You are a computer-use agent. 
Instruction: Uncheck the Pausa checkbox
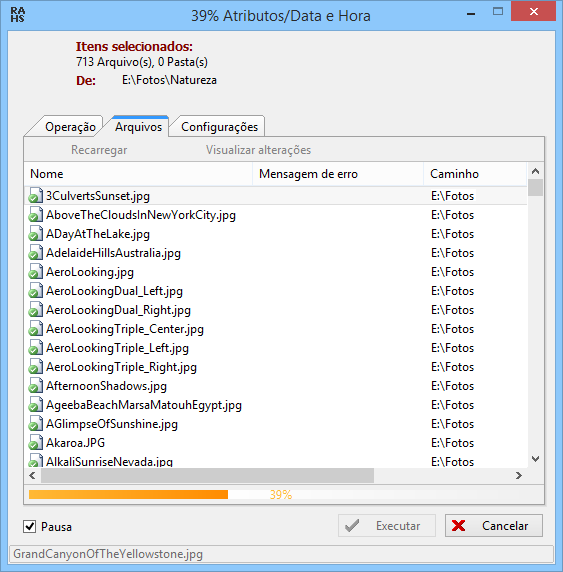(30, 526)
